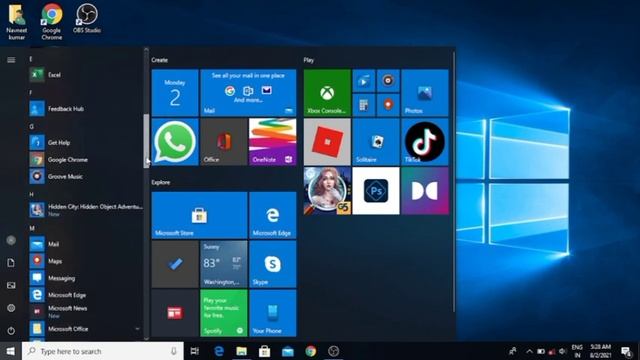Jump to apps by letter M header
The width and height of the screenshot is (640, 360).
click(x=32, y=228)
